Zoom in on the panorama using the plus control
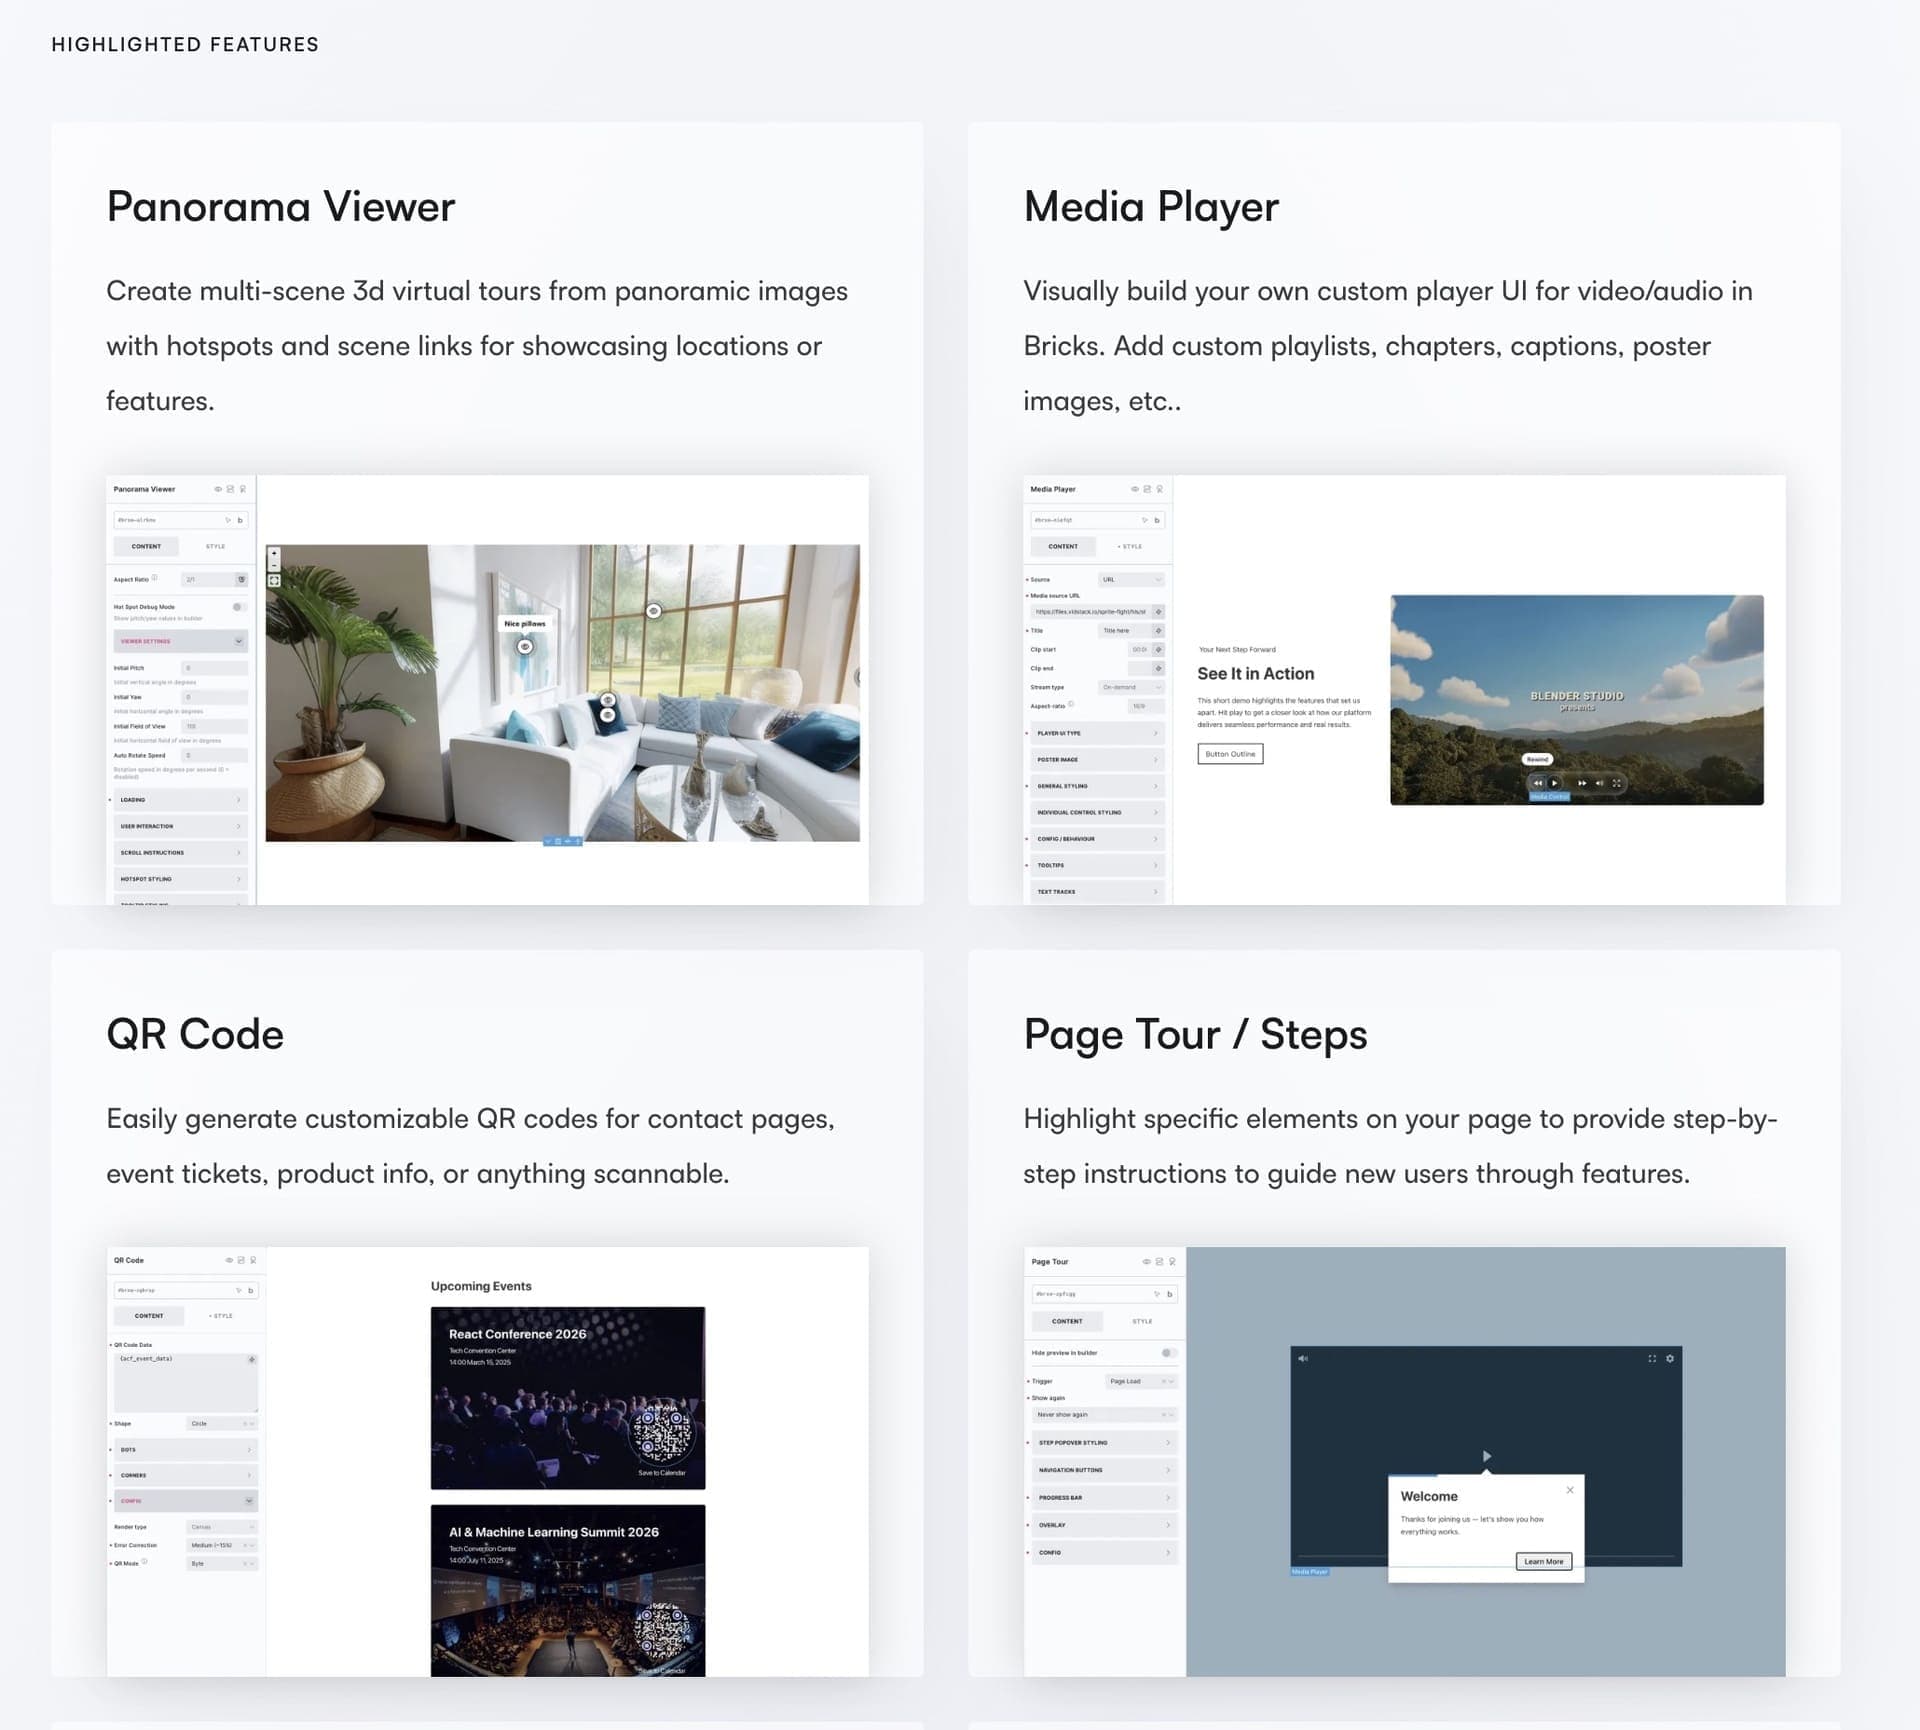 [274, 553]
